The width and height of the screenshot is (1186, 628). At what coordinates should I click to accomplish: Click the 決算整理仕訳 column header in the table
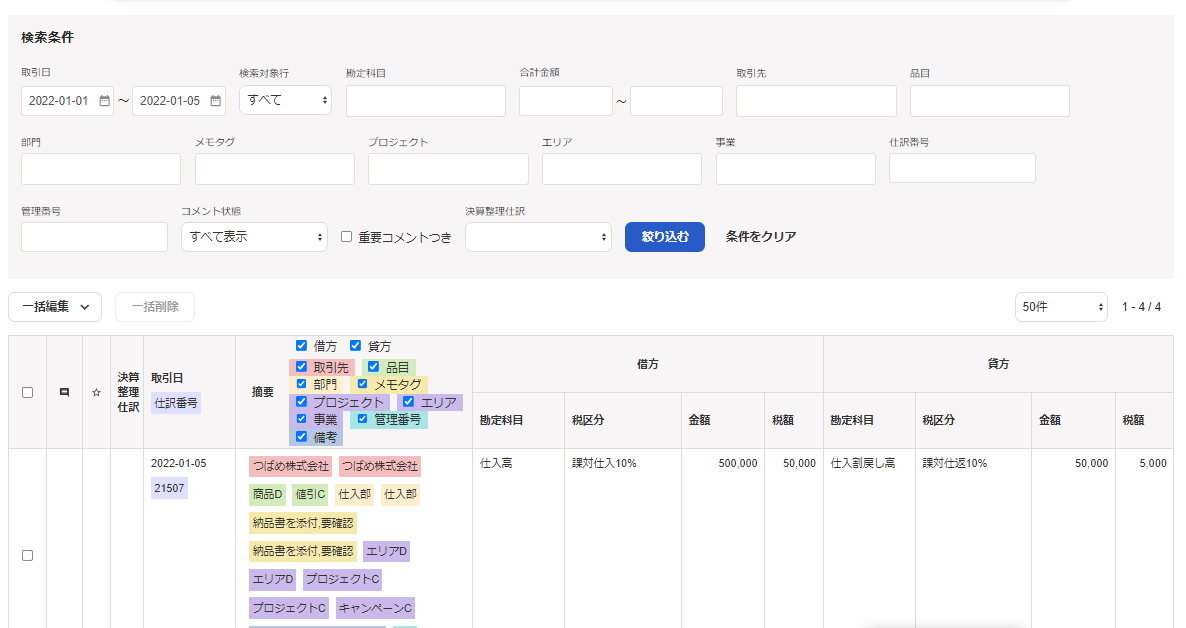click(128, 392)
